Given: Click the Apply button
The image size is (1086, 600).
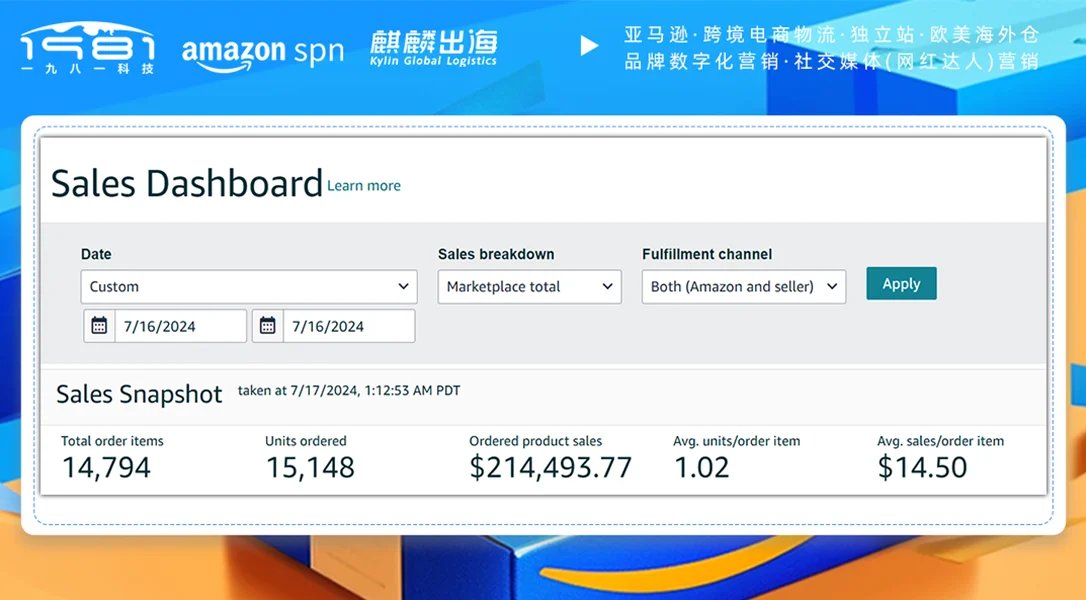Looking at the screenshot, I should (901, 283).
